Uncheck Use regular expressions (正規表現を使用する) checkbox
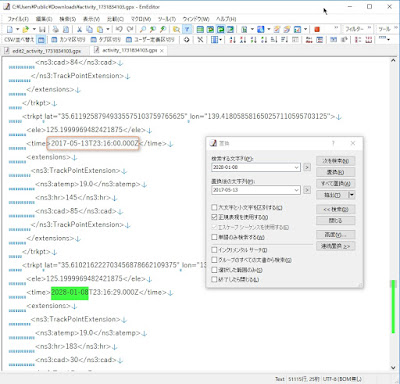This screenshot has width=400, height=384. [x=214, y=217]
